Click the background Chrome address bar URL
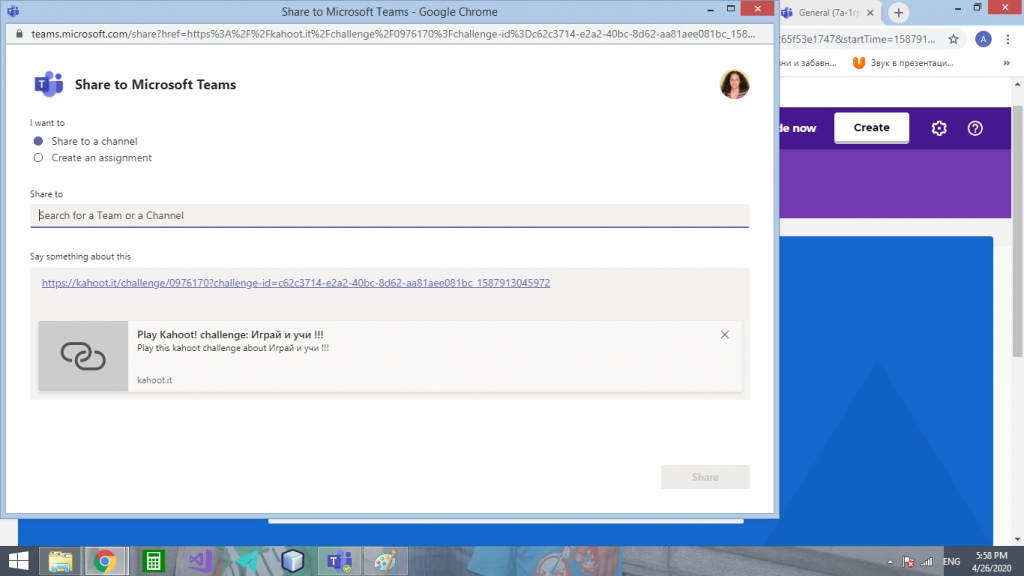The image size is (1024, 576). click(857, 39)
